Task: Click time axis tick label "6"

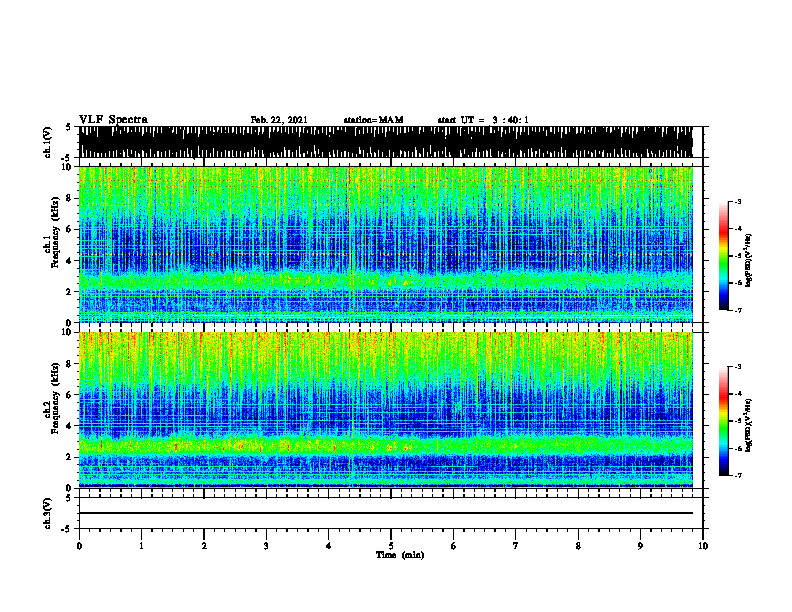Action: coord(454,546)
